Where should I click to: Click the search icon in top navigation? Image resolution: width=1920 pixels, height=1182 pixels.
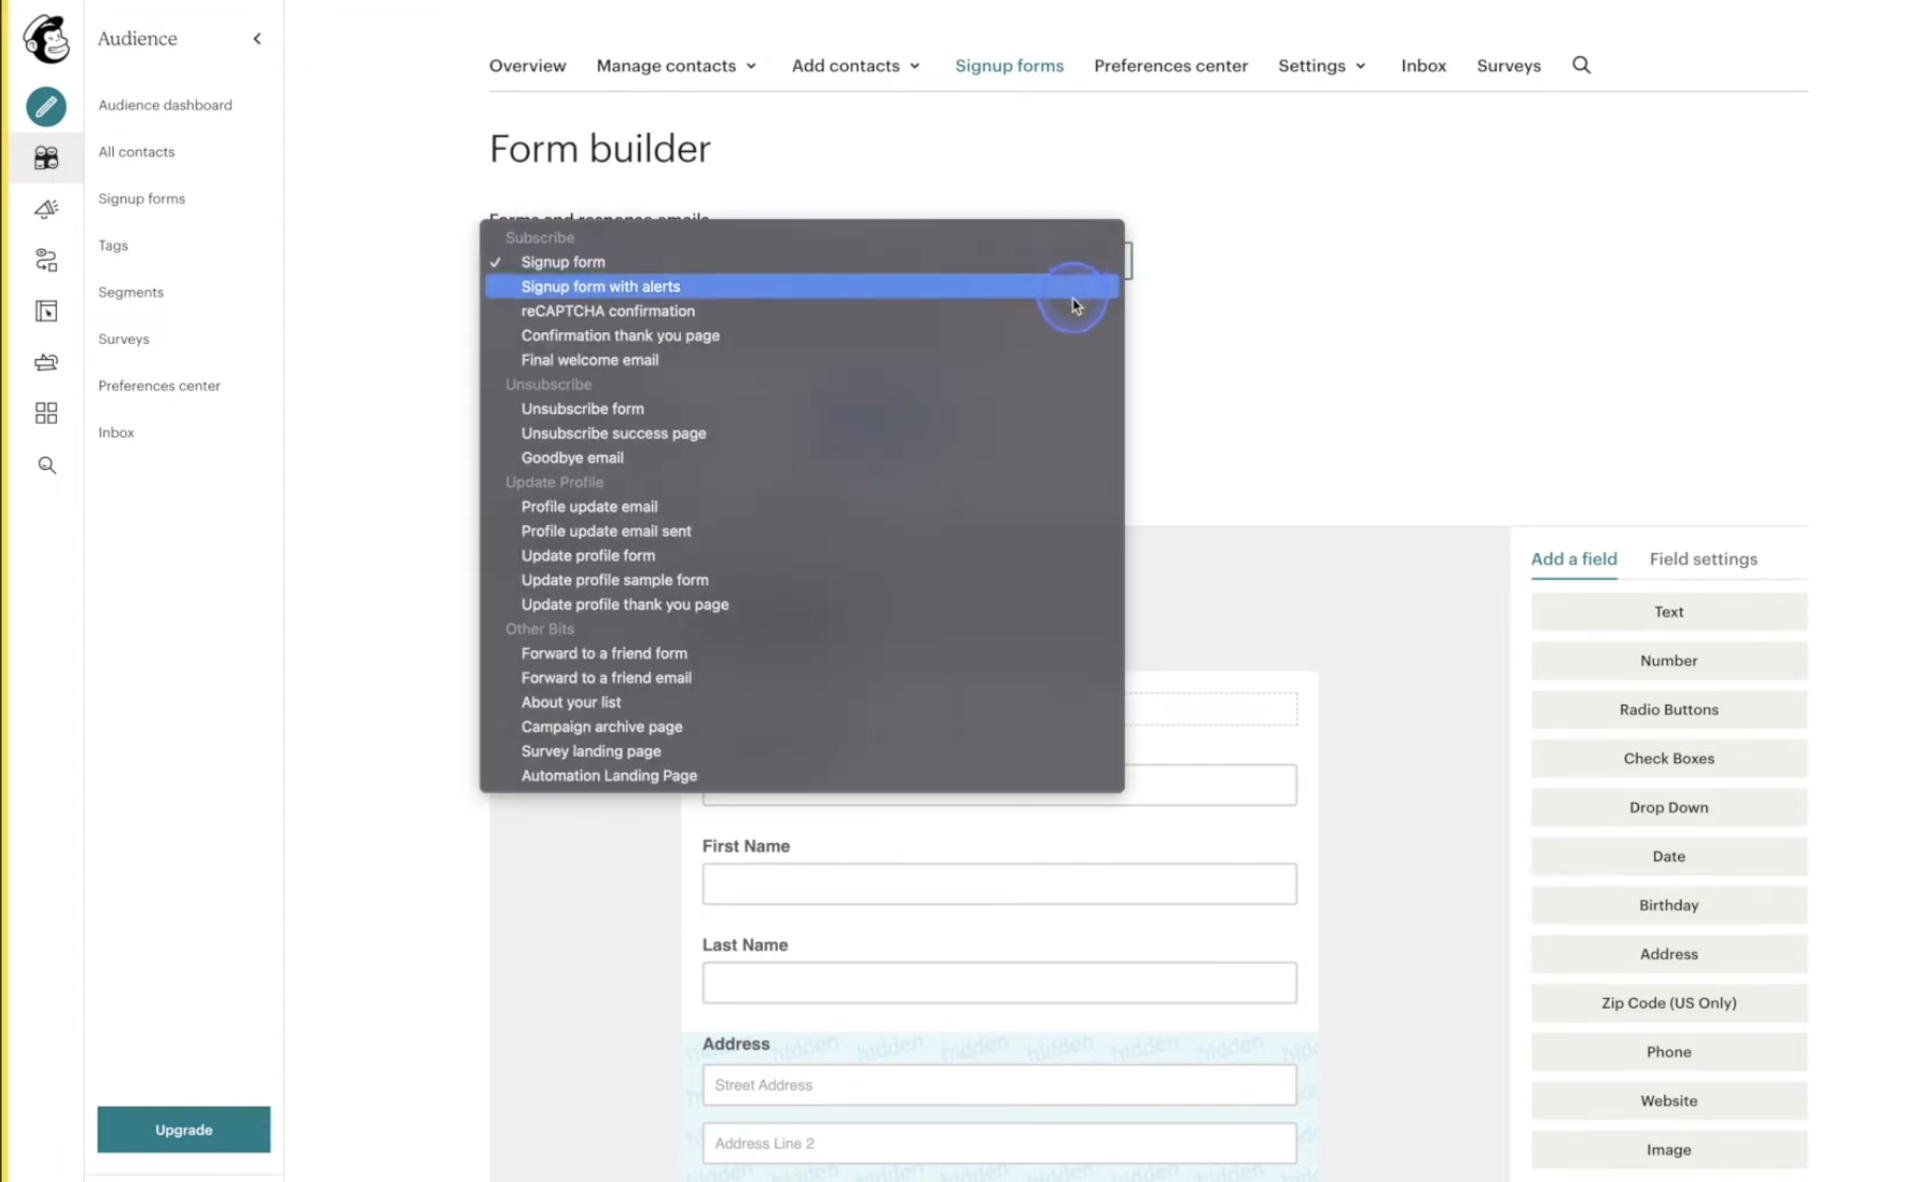click(x=1580, y=65)
